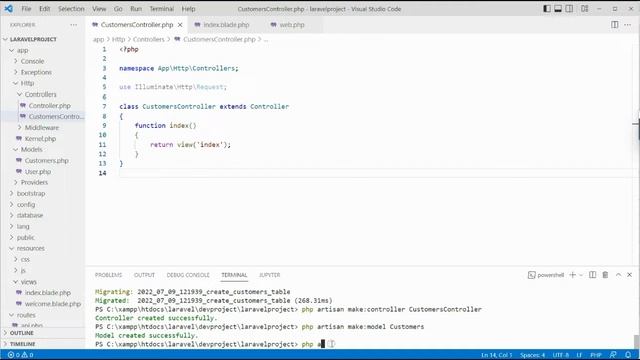Switch to JUPYTER panel tab

pyautogui.click(x=269, y=275)
